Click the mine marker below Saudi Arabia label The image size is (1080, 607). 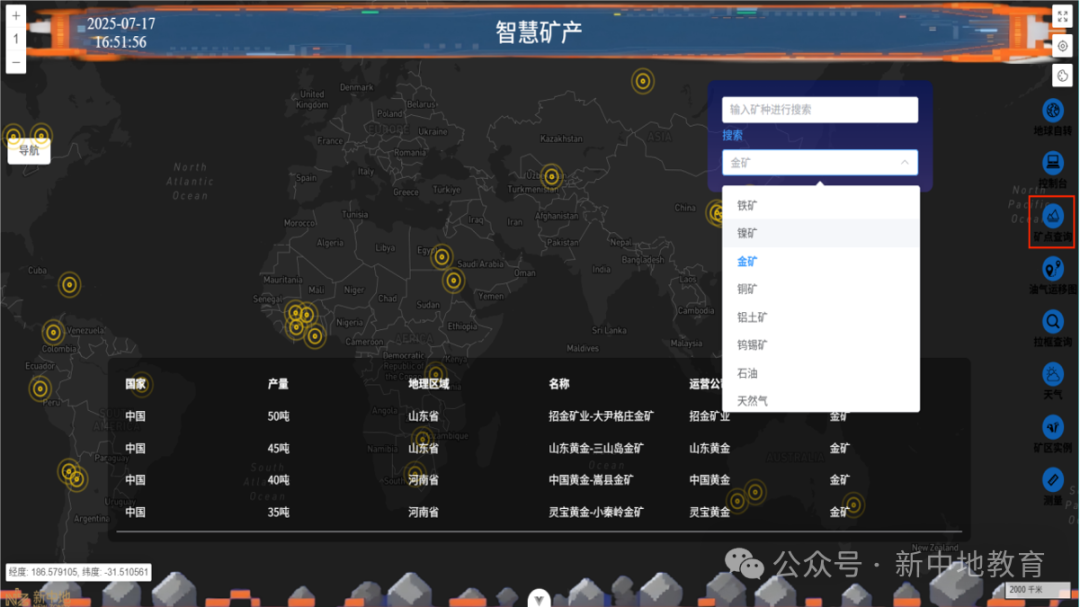point(453,280)
